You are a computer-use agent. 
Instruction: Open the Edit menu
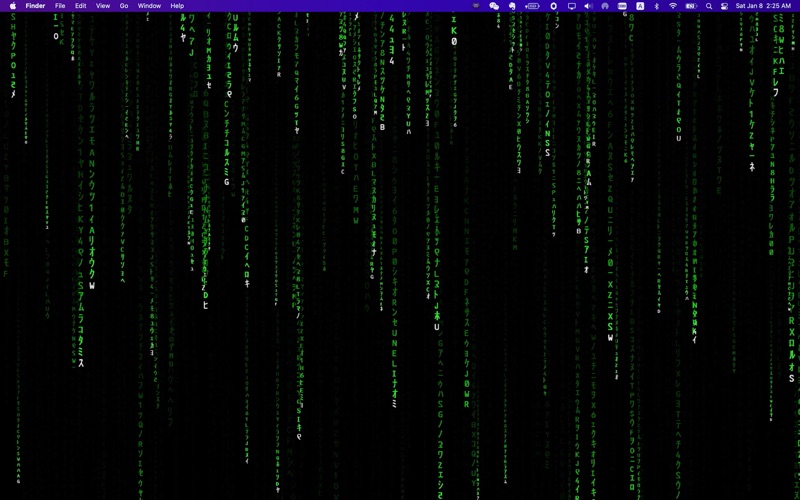coord(80,6)
